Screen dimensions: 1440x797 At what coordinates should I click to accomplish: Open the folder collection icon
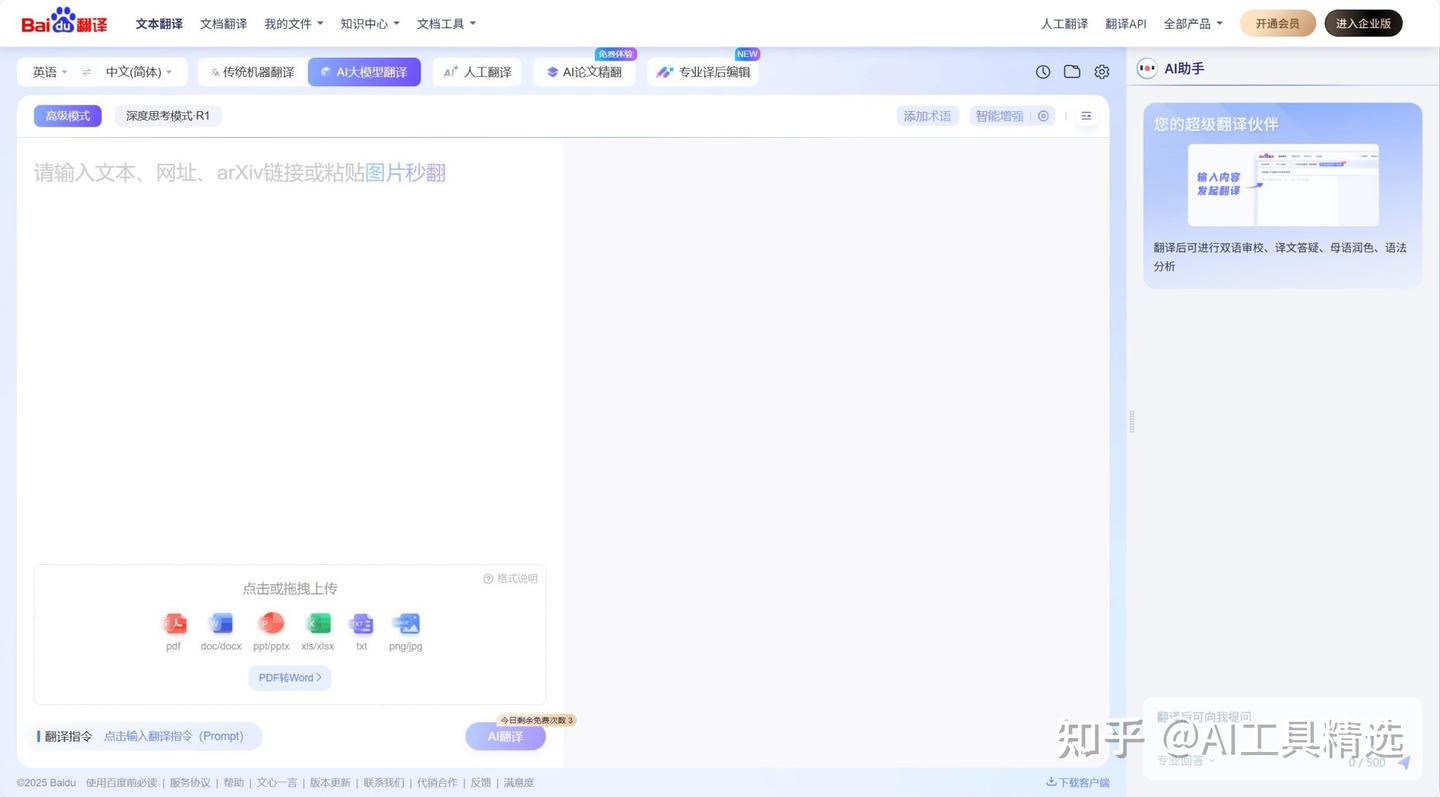click(x=1072, y=72)
